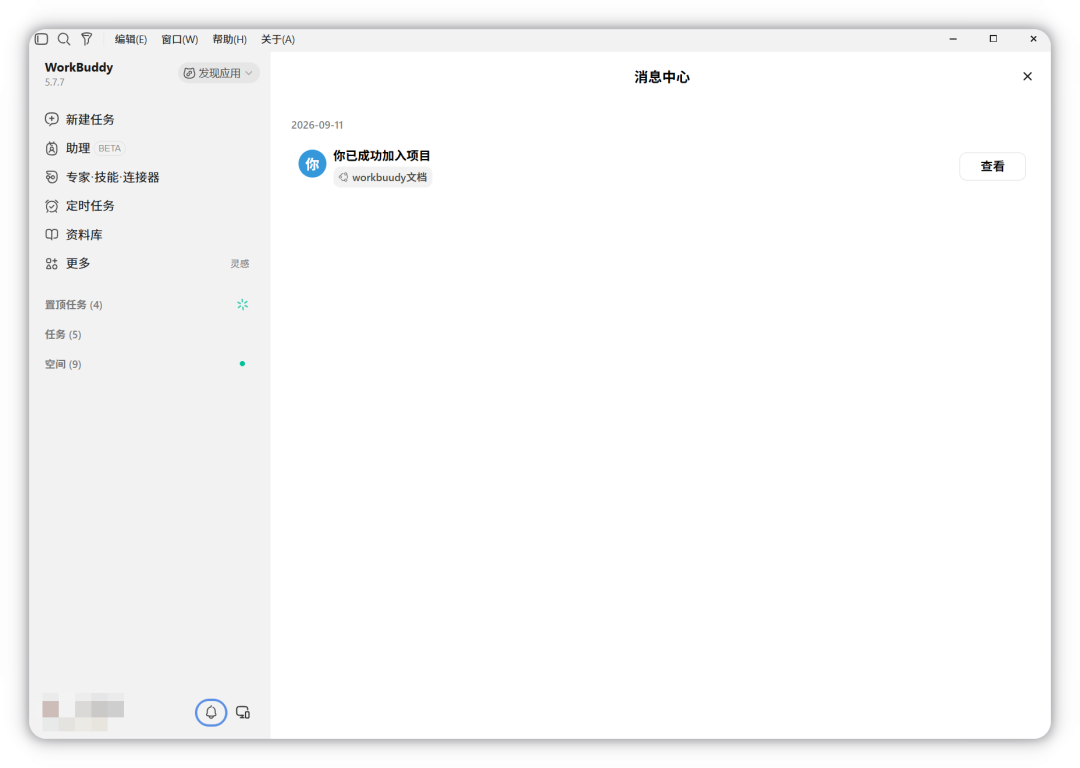Click the filter funnel icon
This screenshot has width=1080, height=768.
coord(87,39)
